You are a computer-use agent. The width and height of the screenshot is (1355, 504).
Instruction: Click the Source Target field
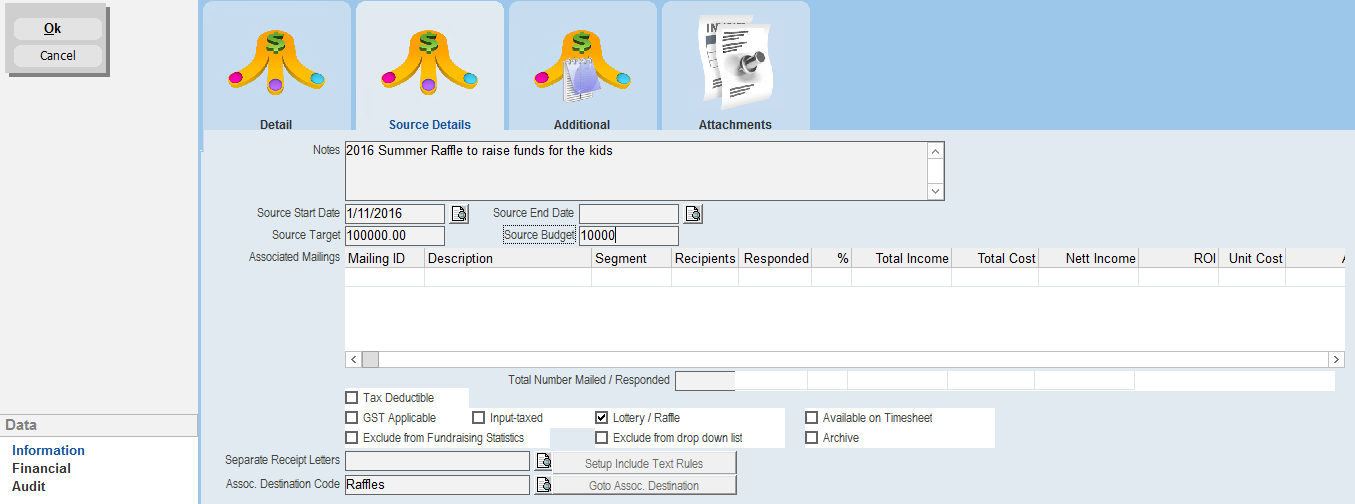click(395, 236)
